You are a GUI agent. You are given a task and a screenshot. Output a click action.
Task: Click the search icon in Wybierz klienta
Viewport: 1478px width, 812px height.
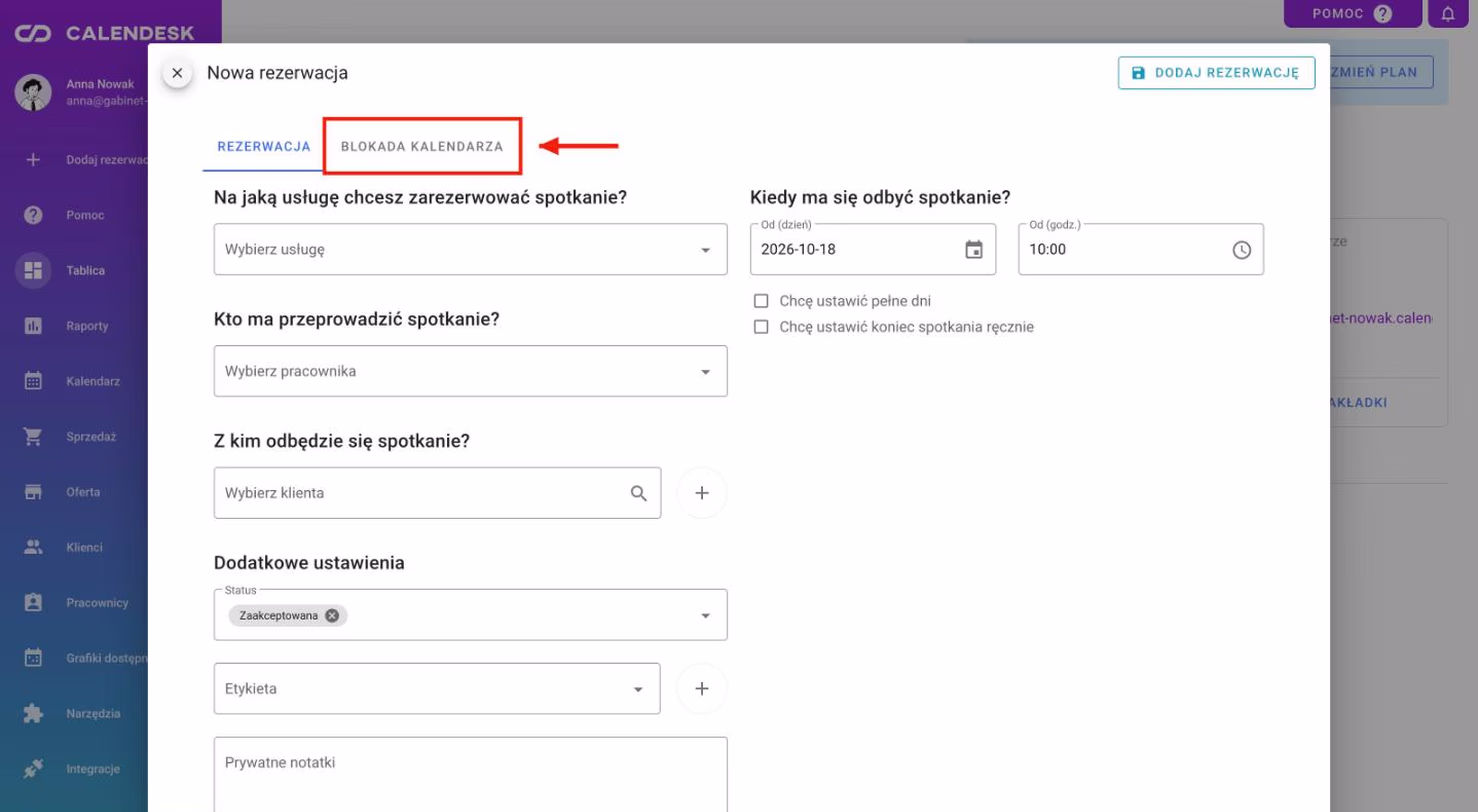tap(639, 493)
